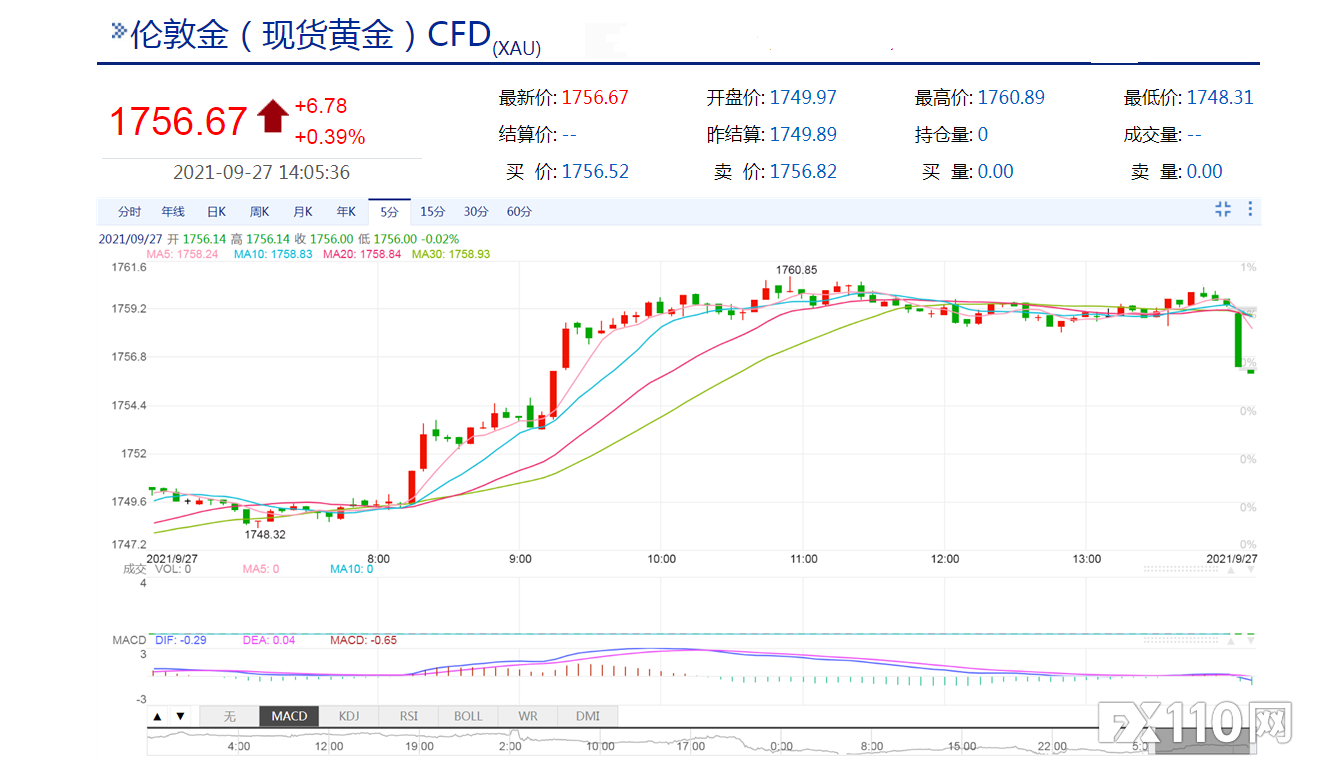Select the 30分 interval tab
The width and height of the screenshot is (1324, 768).
coord(476,212)
